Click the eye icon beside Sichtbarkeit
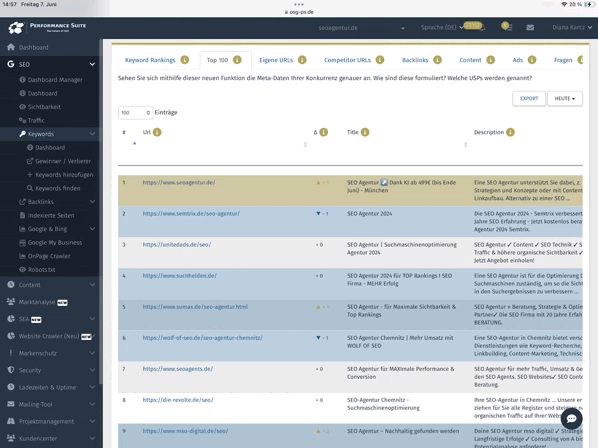The height and width of the screenshot is (448, 598). pos(23,107)
